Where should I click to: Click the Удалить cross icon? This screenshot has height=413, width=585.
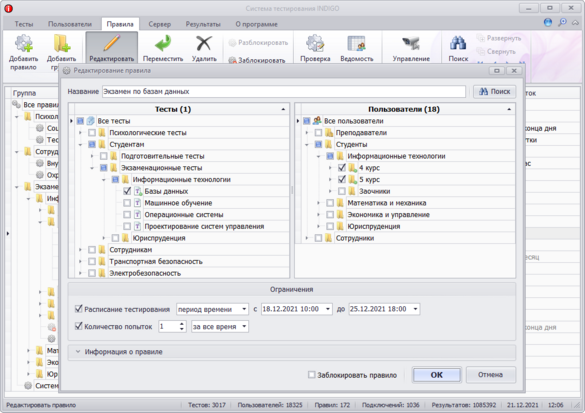pos(204,44)
